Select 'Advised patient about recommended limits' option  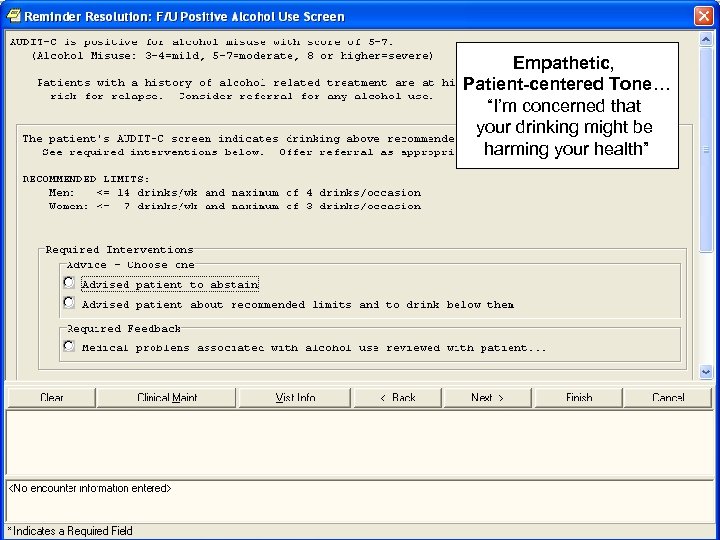point(69,302)
